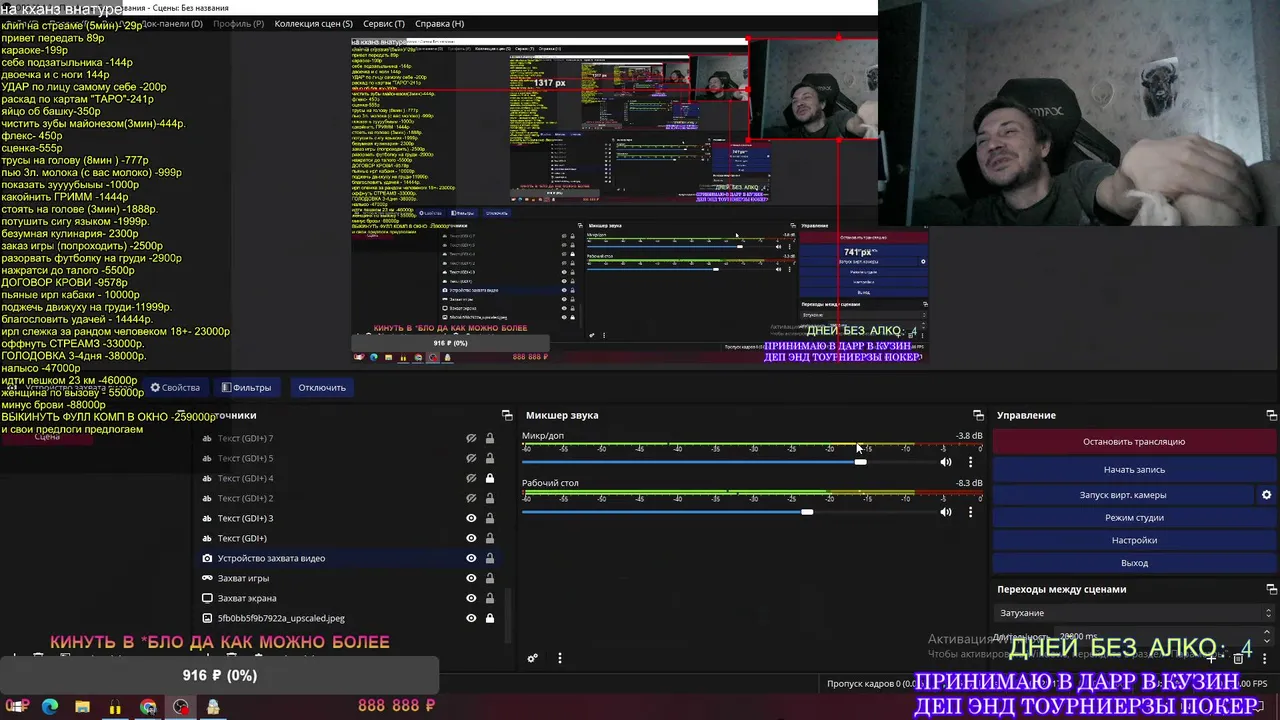Hide the Захват экрана source

[471, 598]
